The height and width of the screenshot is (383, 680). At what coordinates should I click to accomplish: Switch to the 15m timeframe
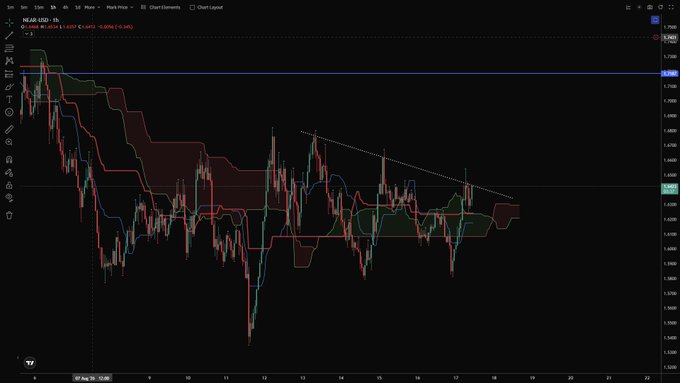(x=39, y=7)
